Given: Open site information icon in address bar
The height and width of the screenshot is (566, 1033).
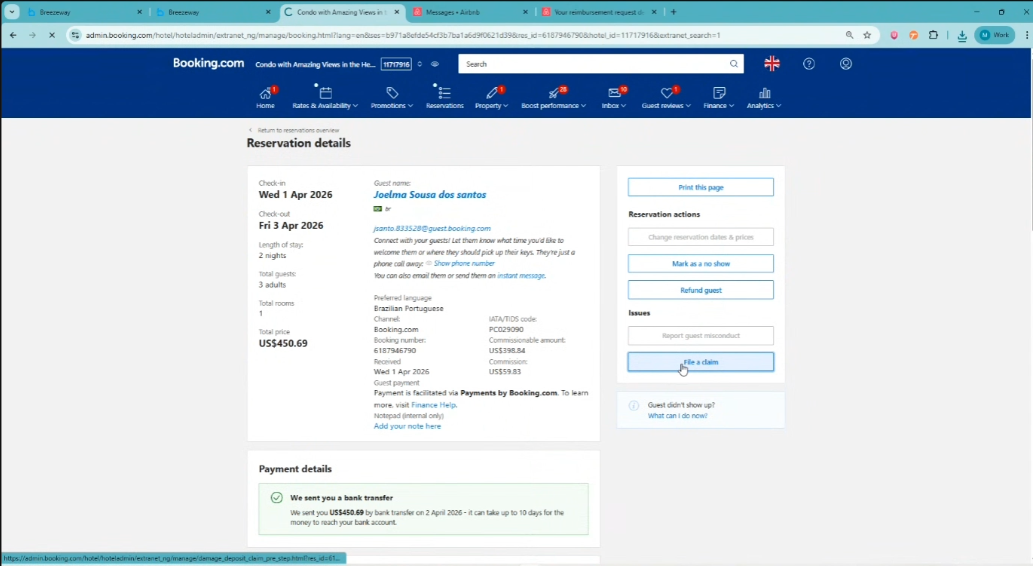Looking at the screenshot, I should point(75,35).
